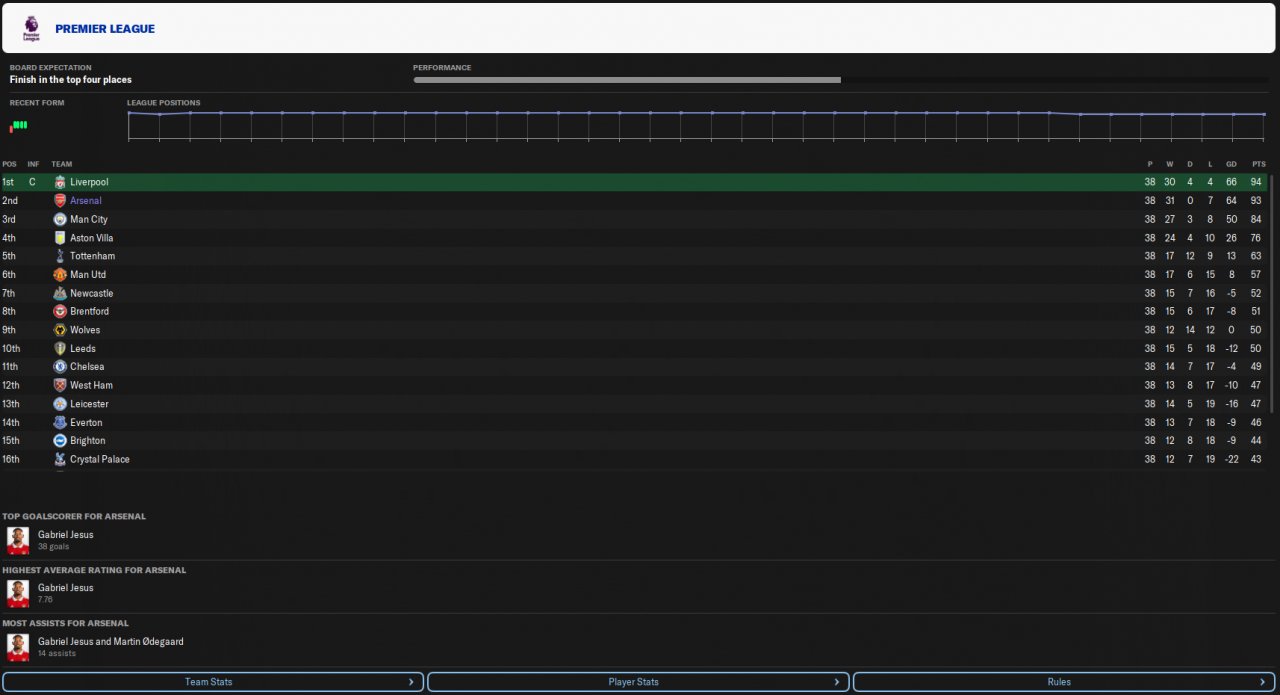
Task: Open the Man City team link
Action: pos(89,219)
